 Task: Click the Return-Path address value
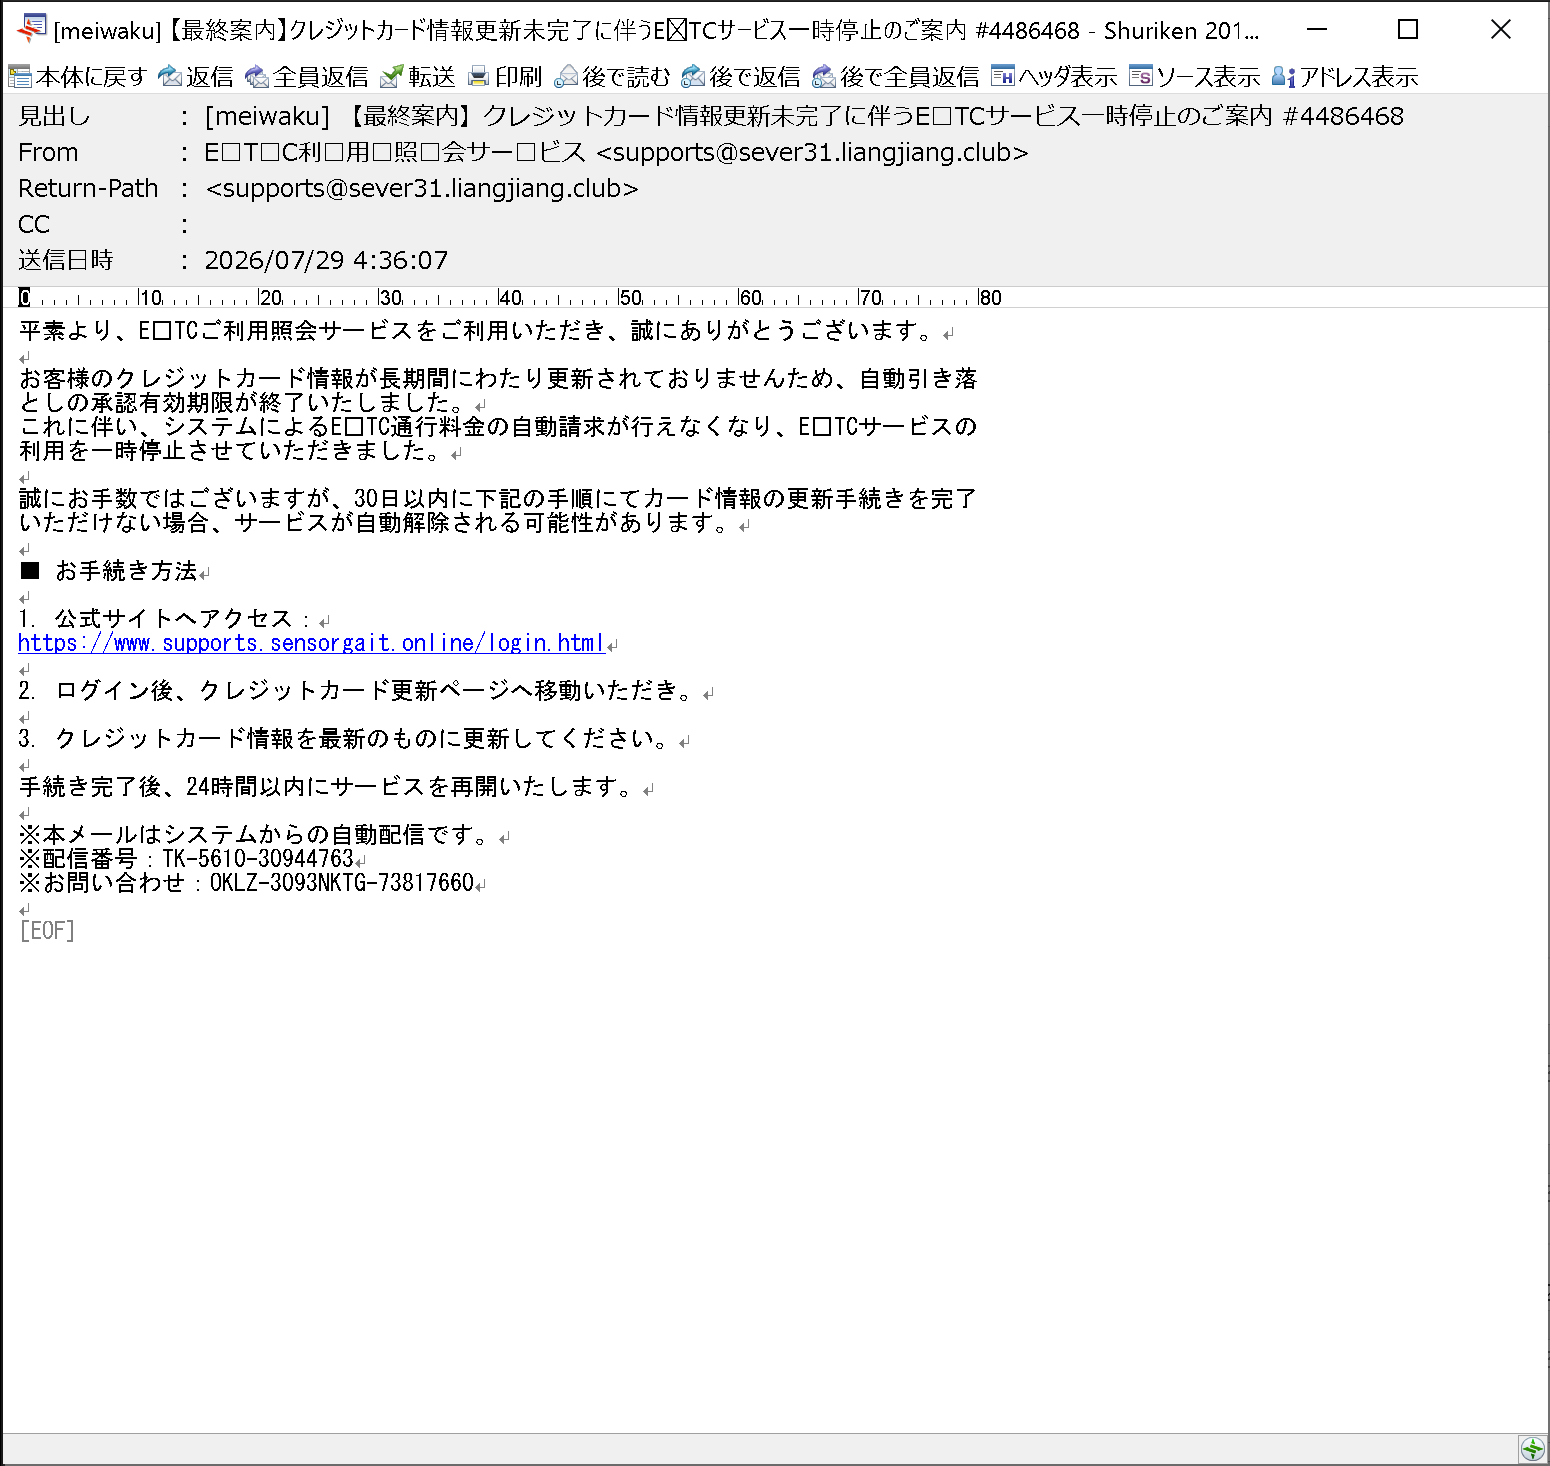[421, 188]
